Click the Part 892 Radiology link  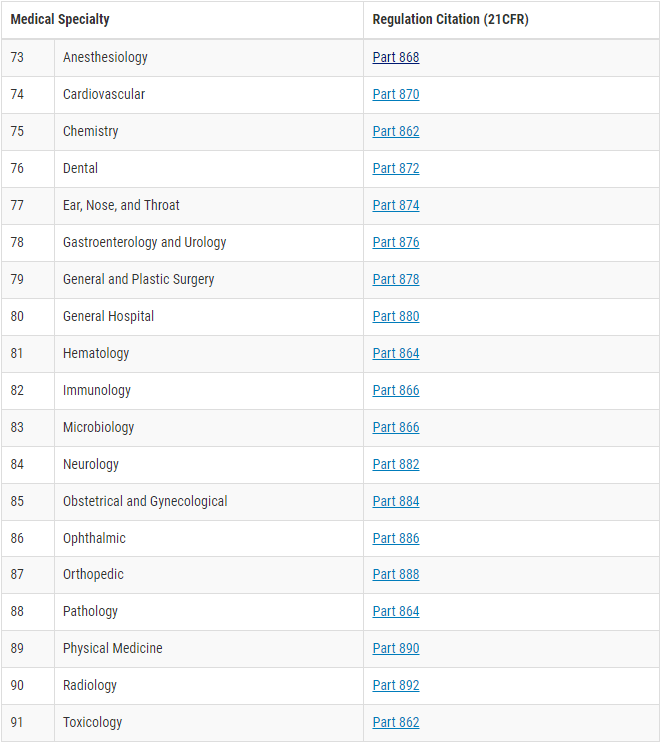click(396, 685)
